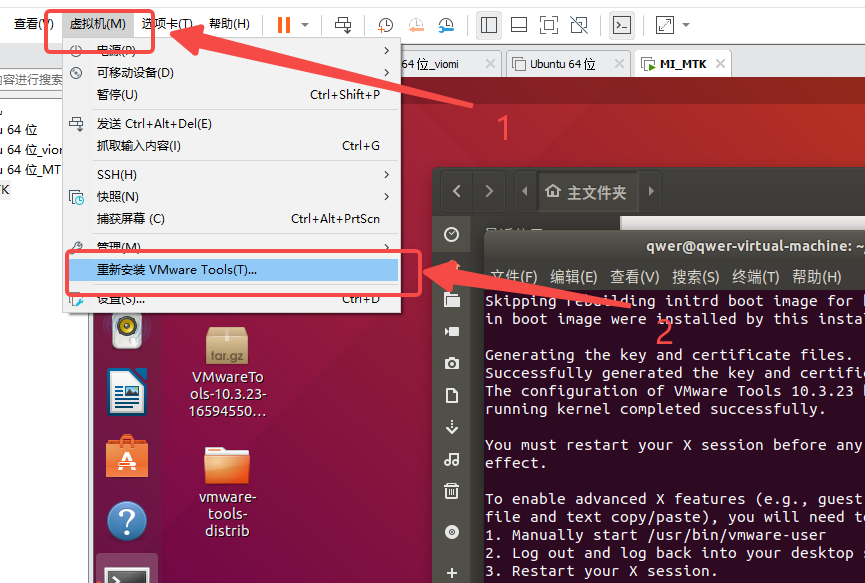Open the 帮助(H) menu in VMware menu bar
The image size is (865, 583).
[229, 24]
